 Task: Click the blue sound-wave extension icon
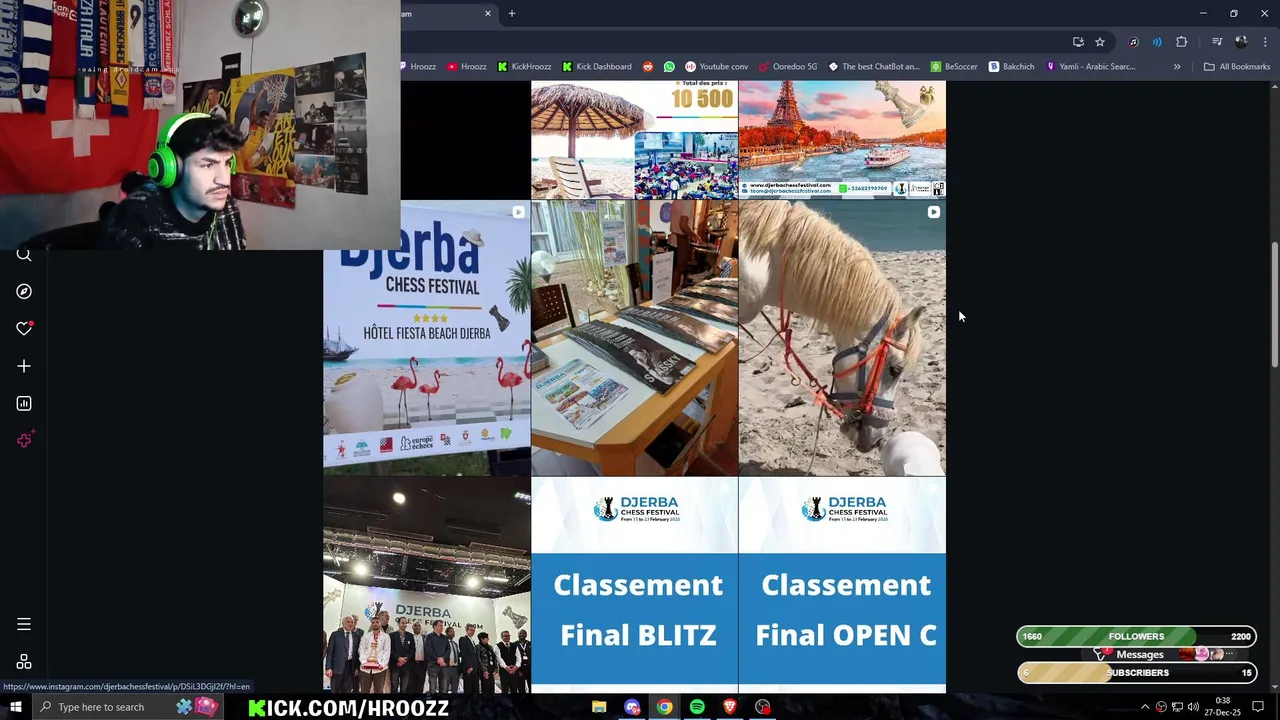coord(1157,42)
